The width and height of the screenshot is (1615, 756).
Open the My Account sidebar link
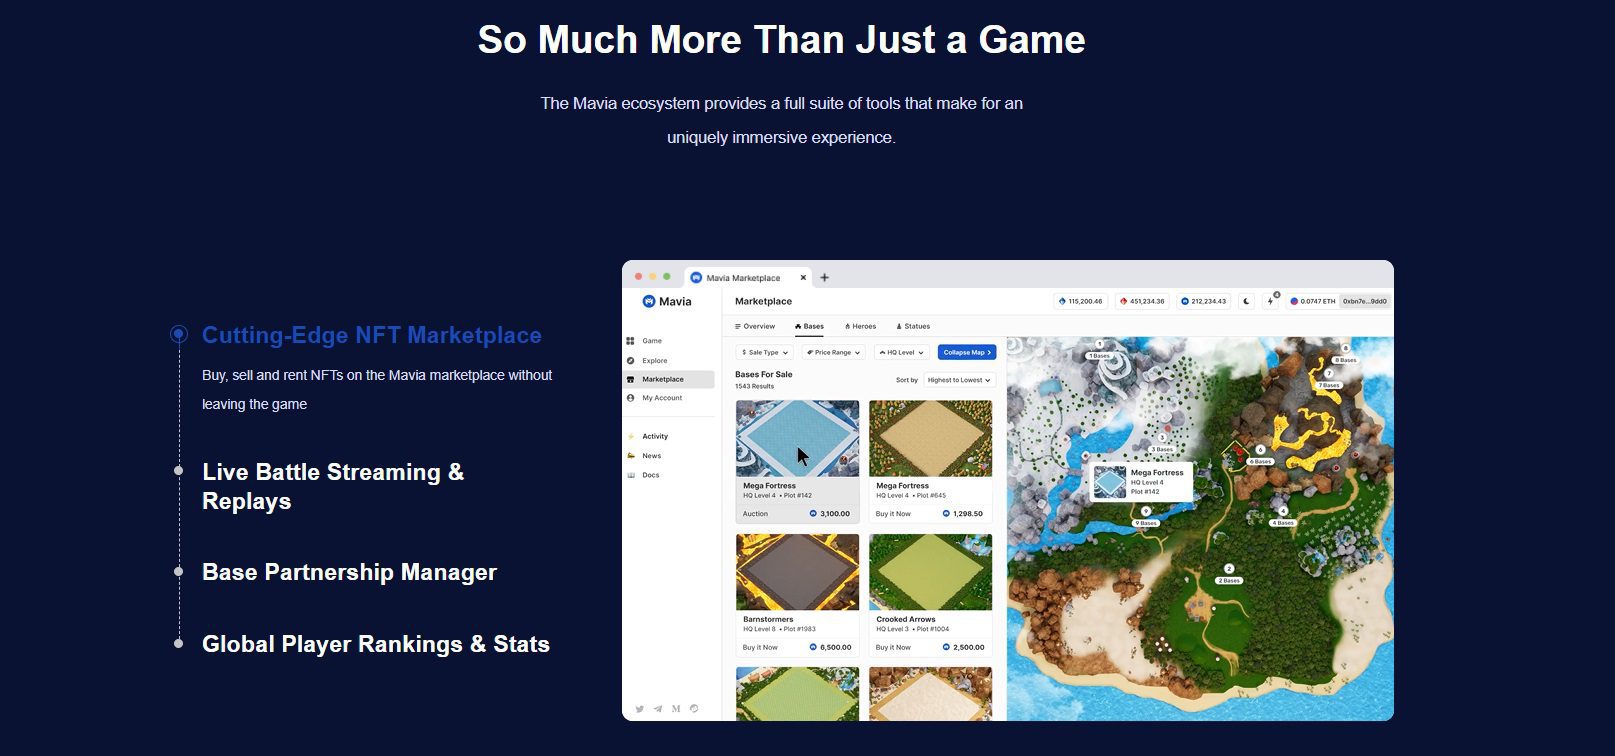click(662, 398)
